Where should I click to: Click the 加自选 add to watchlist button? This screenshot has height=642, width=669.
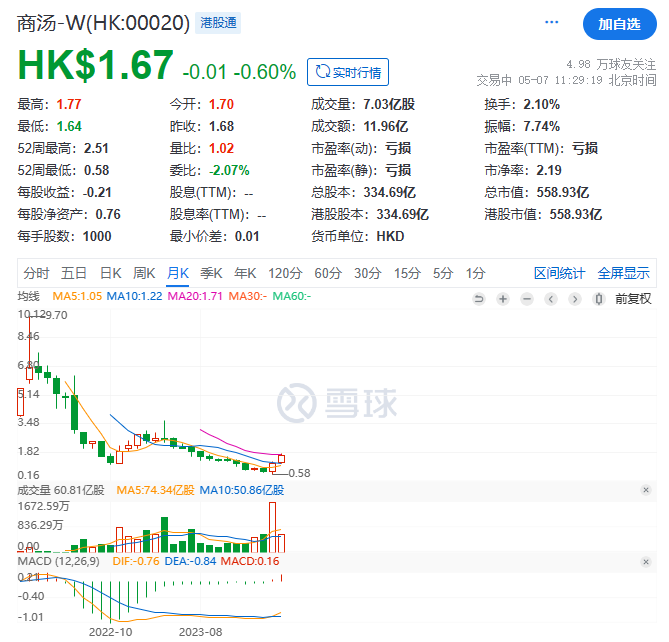click(x=620, y=24)
